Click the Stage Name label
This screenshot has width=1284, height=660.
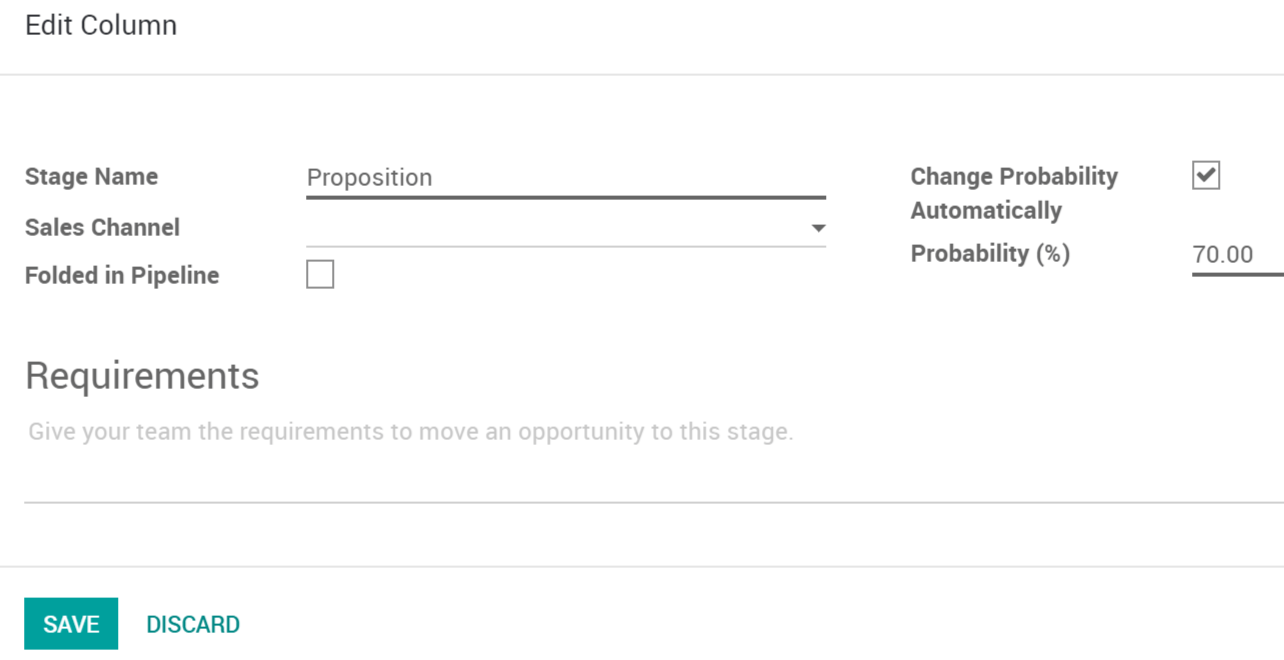pyautogui.click(x=91, y=177)
